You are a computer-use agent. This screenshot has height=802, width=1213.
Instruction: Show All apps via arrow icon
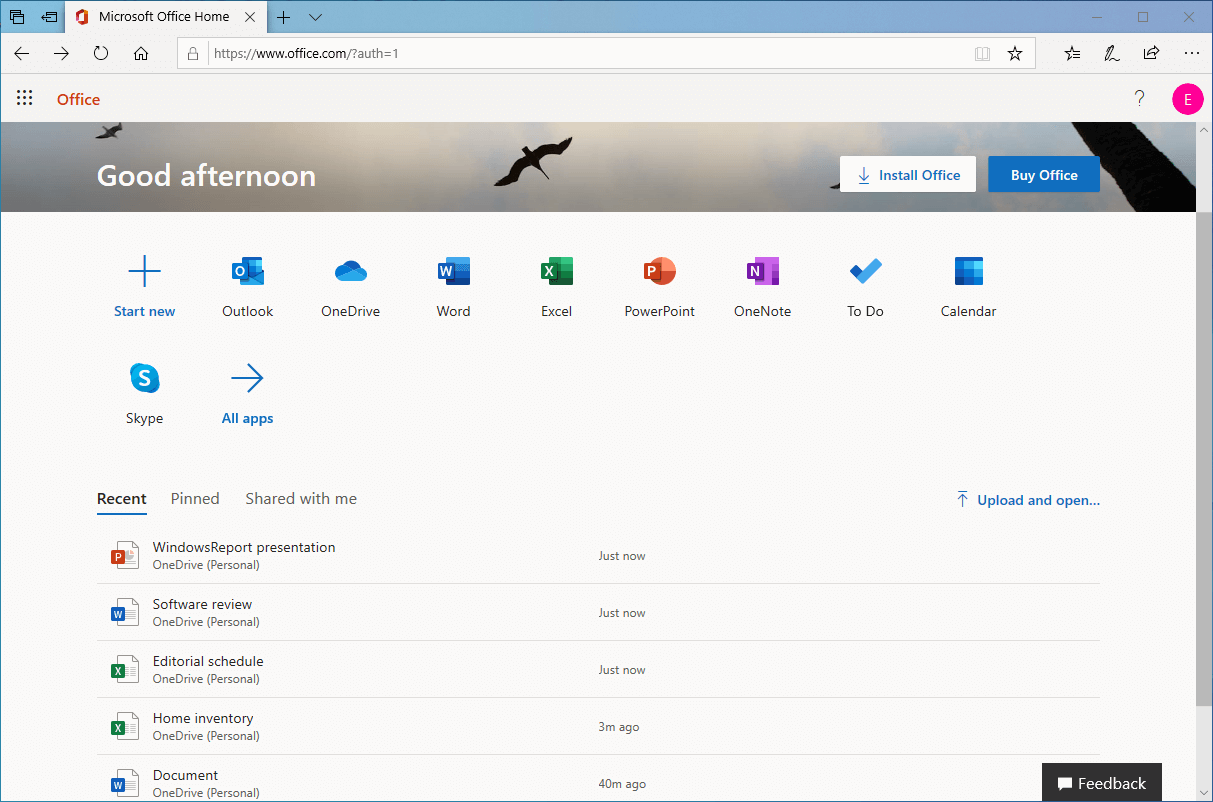coord(247,378)
